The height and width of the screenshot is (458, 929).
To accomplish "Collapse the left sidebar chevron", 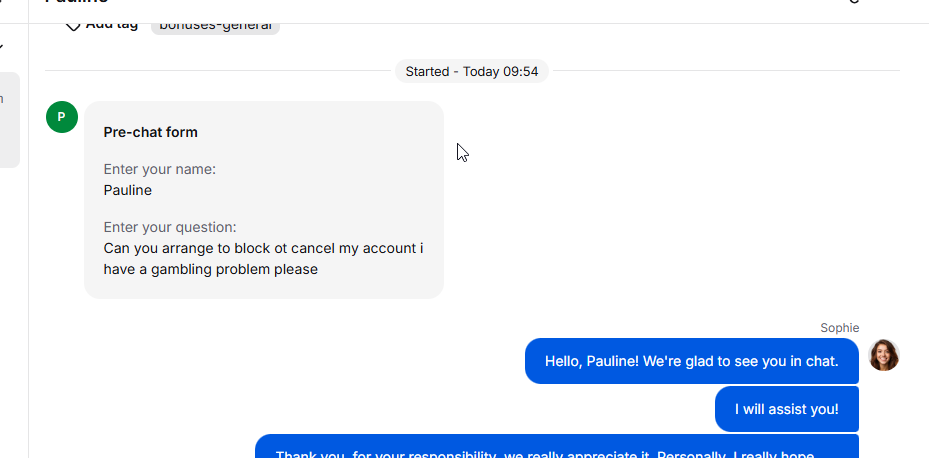I will click(2, 46).
